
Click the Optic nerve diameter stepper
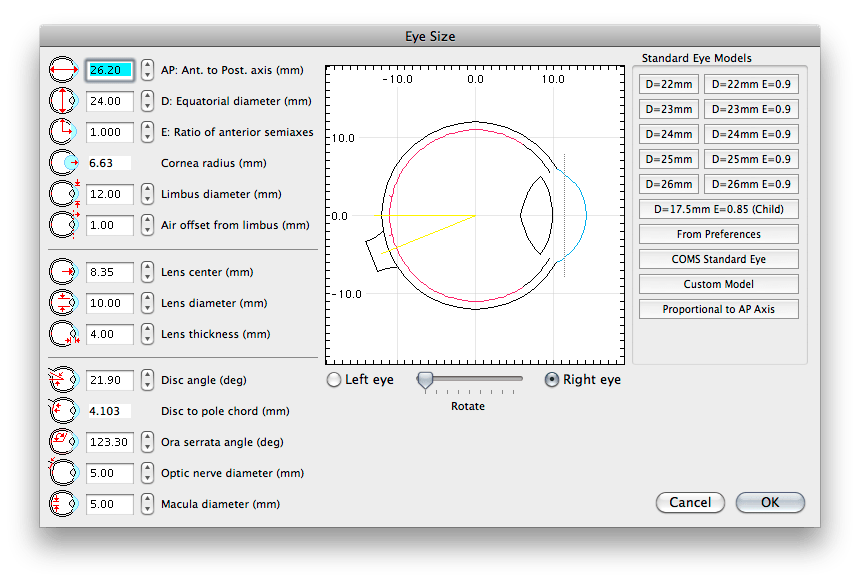(x=147, y=473)
